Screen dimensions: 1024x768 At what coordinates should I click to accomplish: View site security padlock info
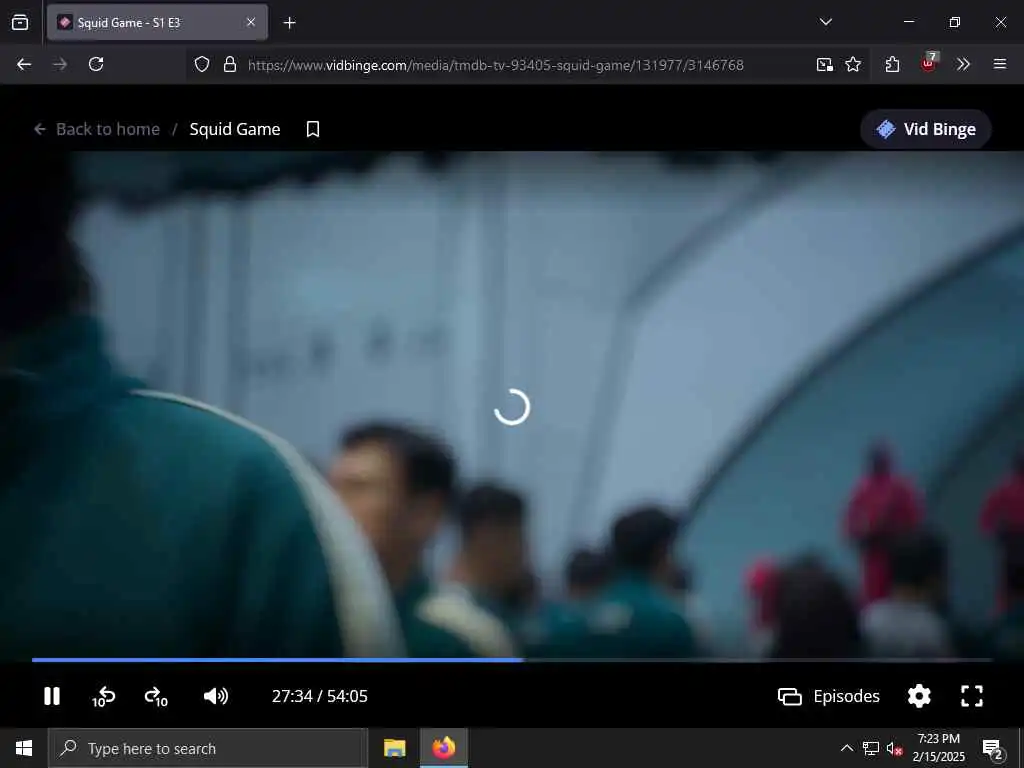(x=230, y=64)
